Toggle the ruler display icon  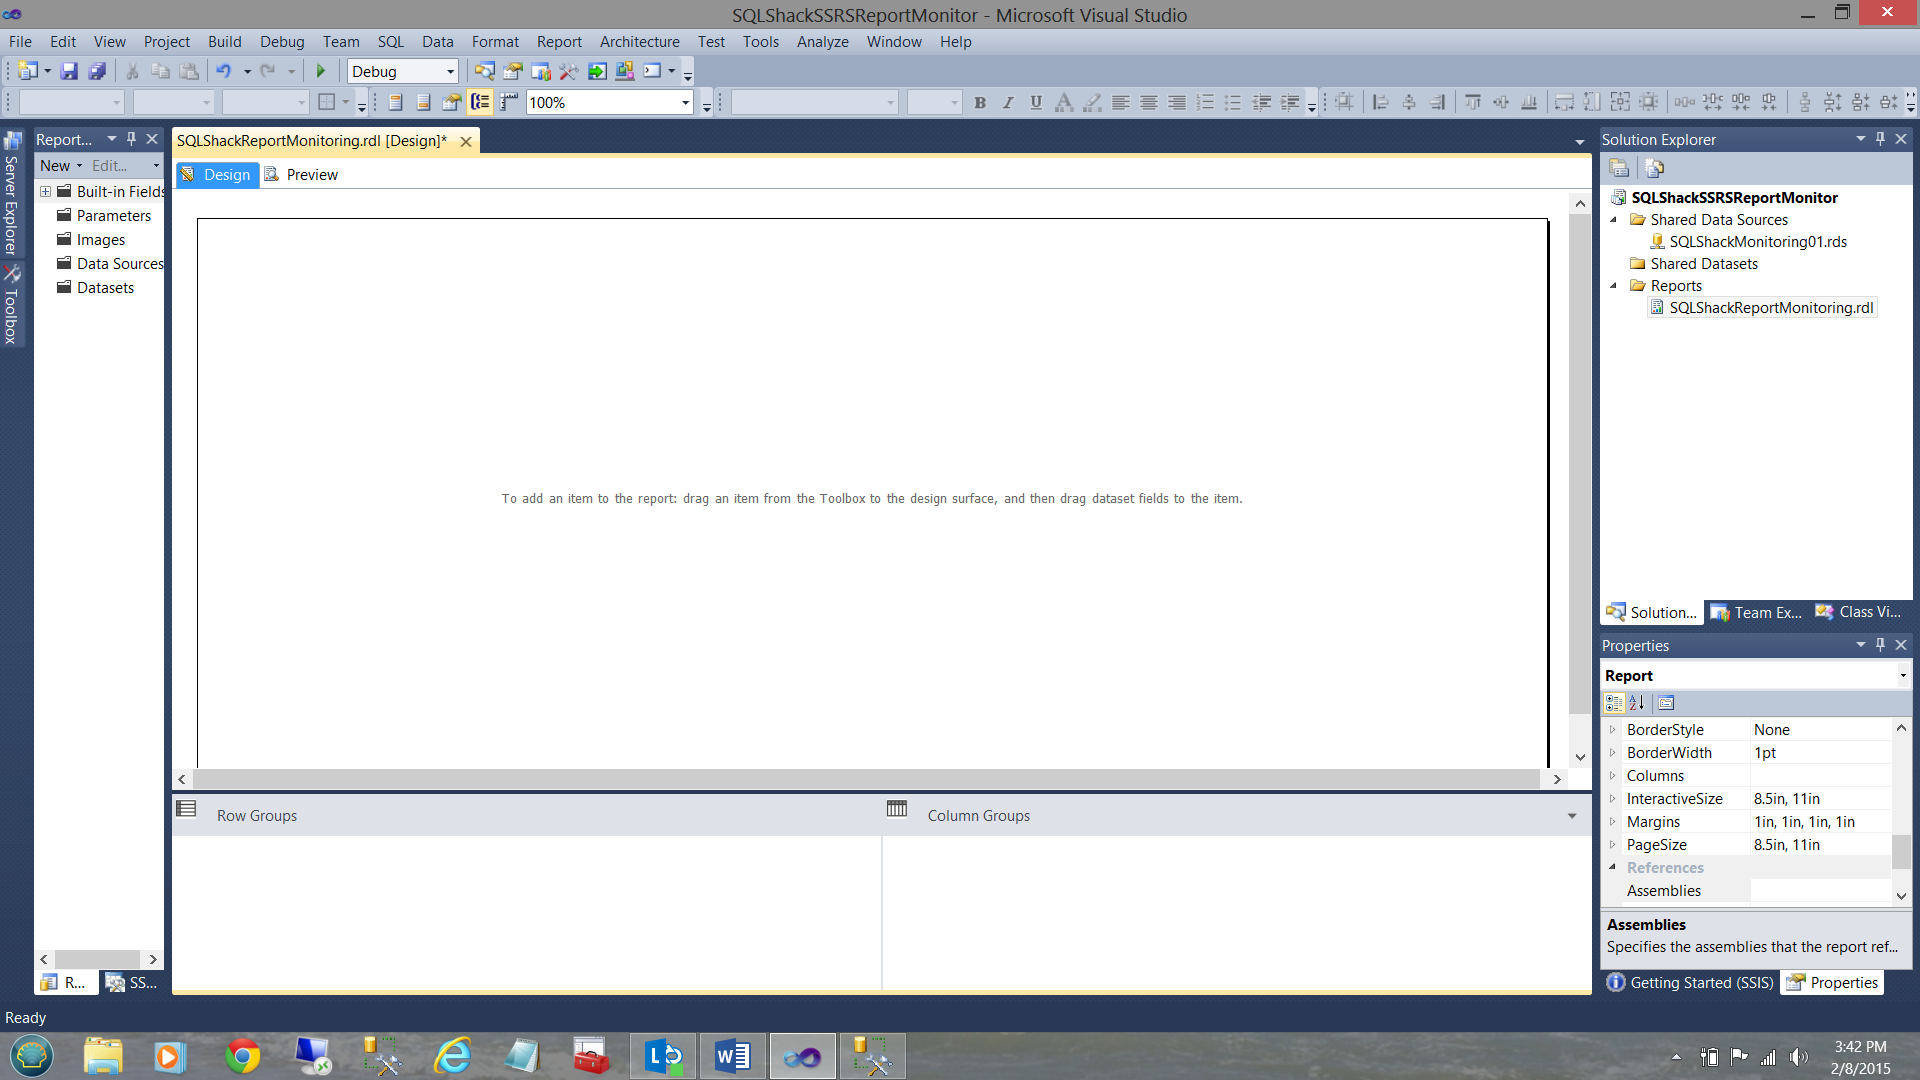tap(509, 102)
